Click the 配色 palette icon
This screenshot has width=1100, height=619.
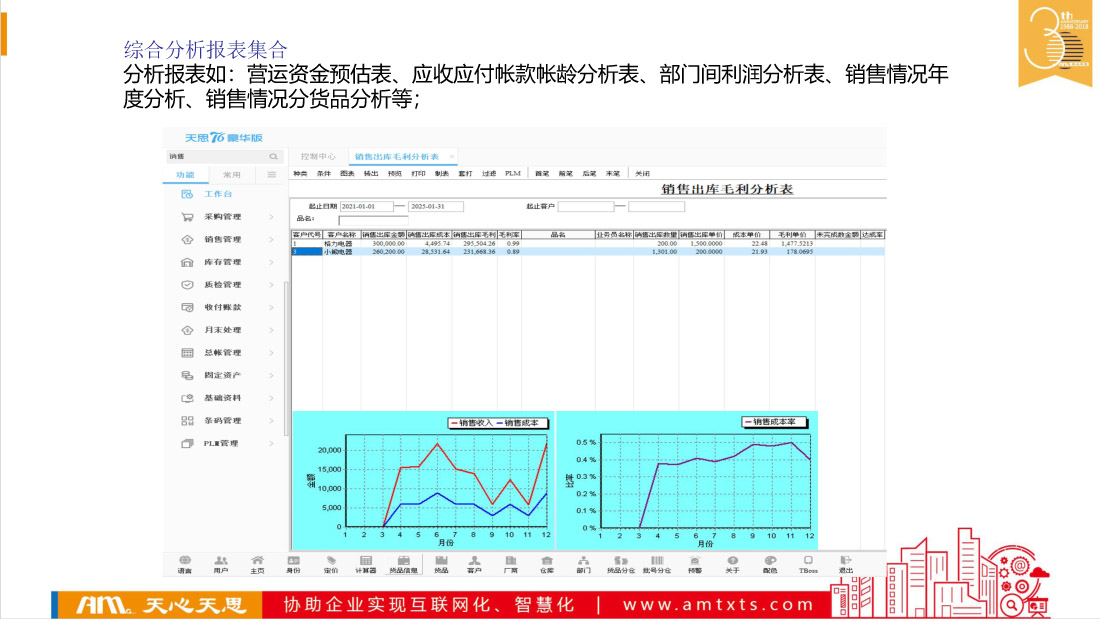[769, 561]
